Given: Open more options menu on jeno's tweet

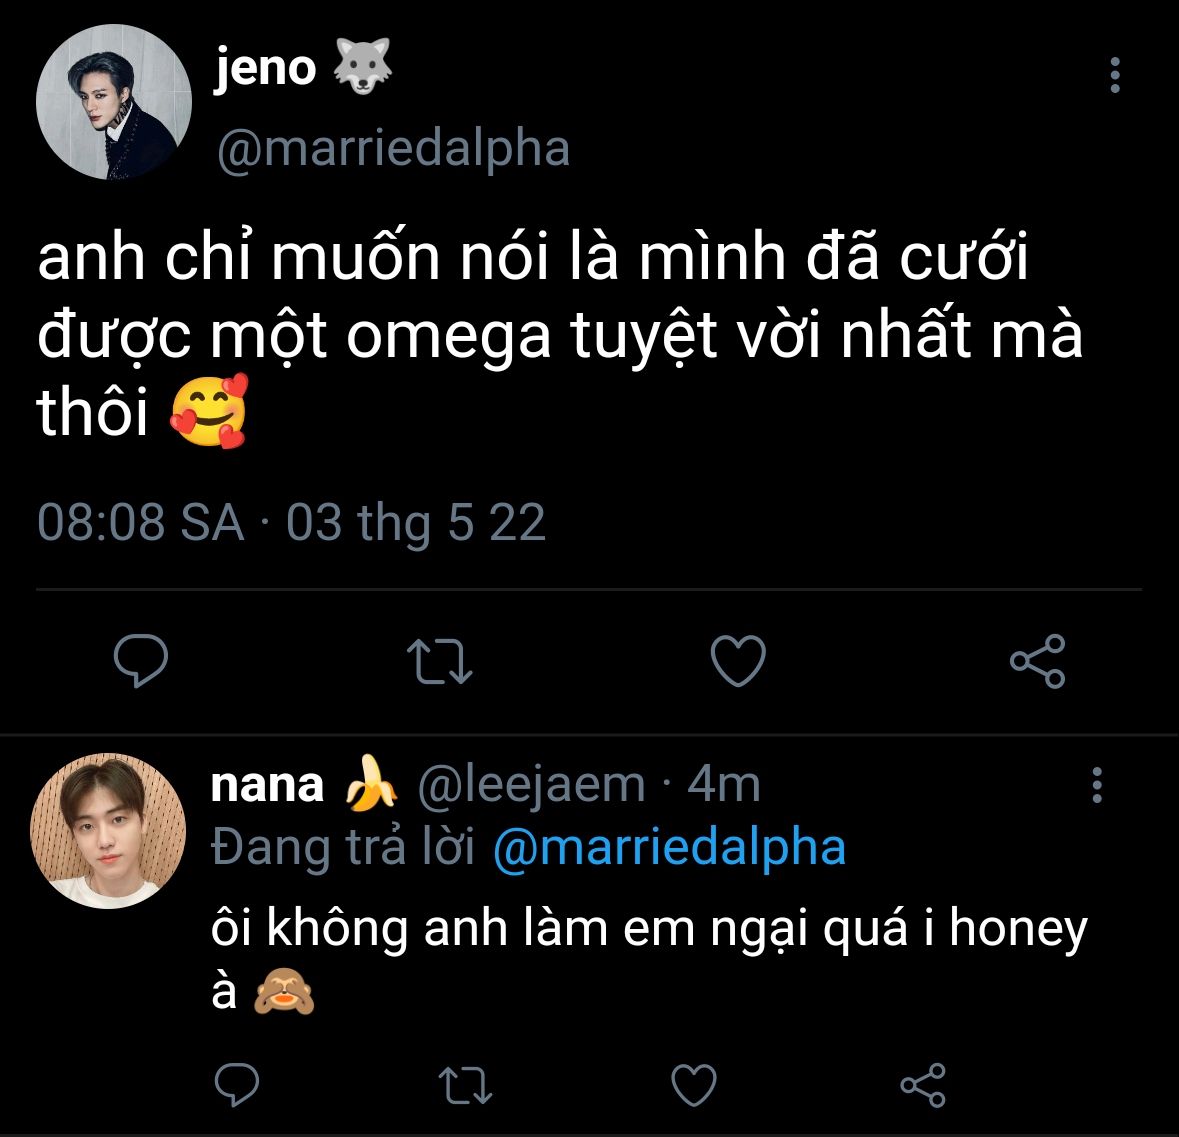Looking at the screenshot, I should click(x=1115, y=76).
